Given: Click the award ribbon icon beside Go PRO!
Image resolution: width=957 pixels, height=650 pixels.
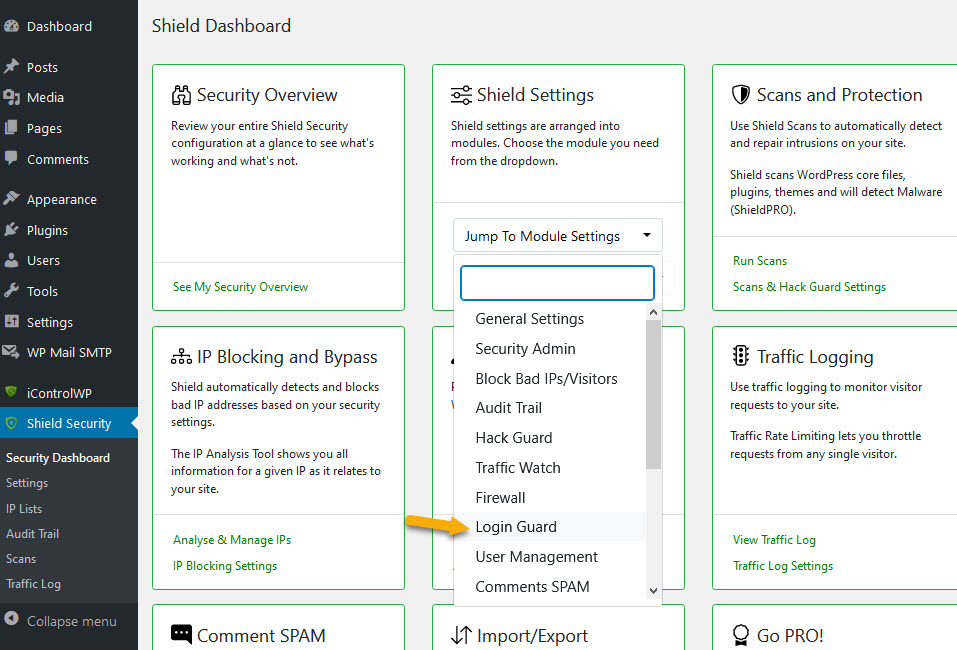Looking at the screenshot, I should click(x=741, y=635).
